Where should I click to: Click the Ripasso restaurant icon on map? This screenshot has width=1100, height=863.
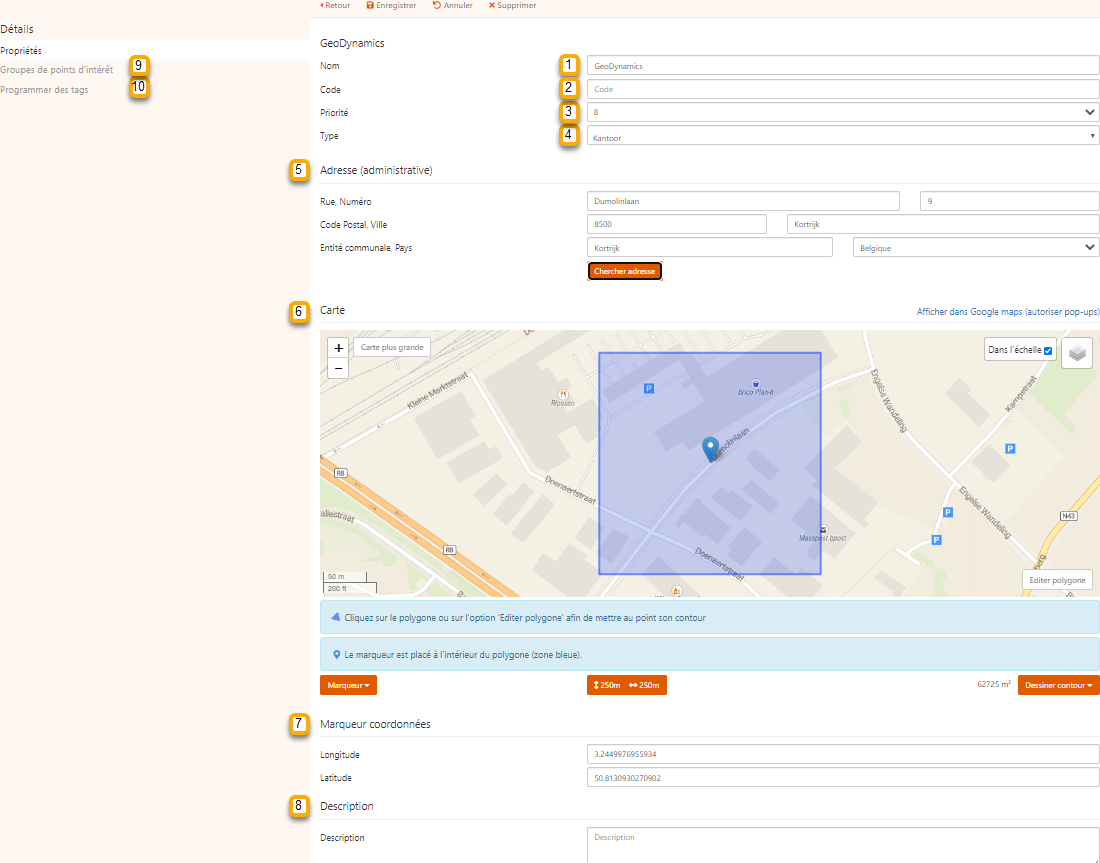pos(564,394)
